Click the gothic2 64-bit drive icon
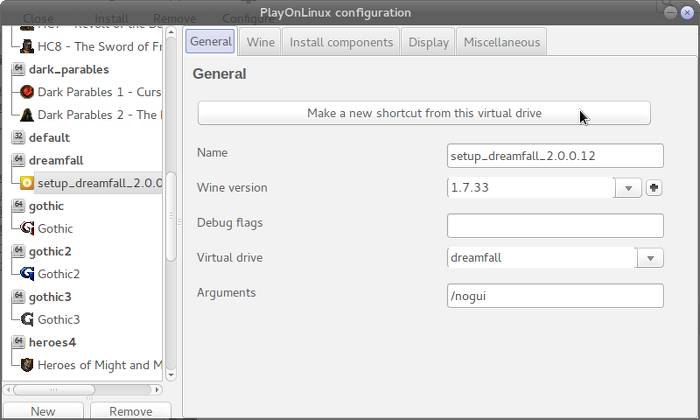This screenshot has height=420, width=700. coord(18,251)
